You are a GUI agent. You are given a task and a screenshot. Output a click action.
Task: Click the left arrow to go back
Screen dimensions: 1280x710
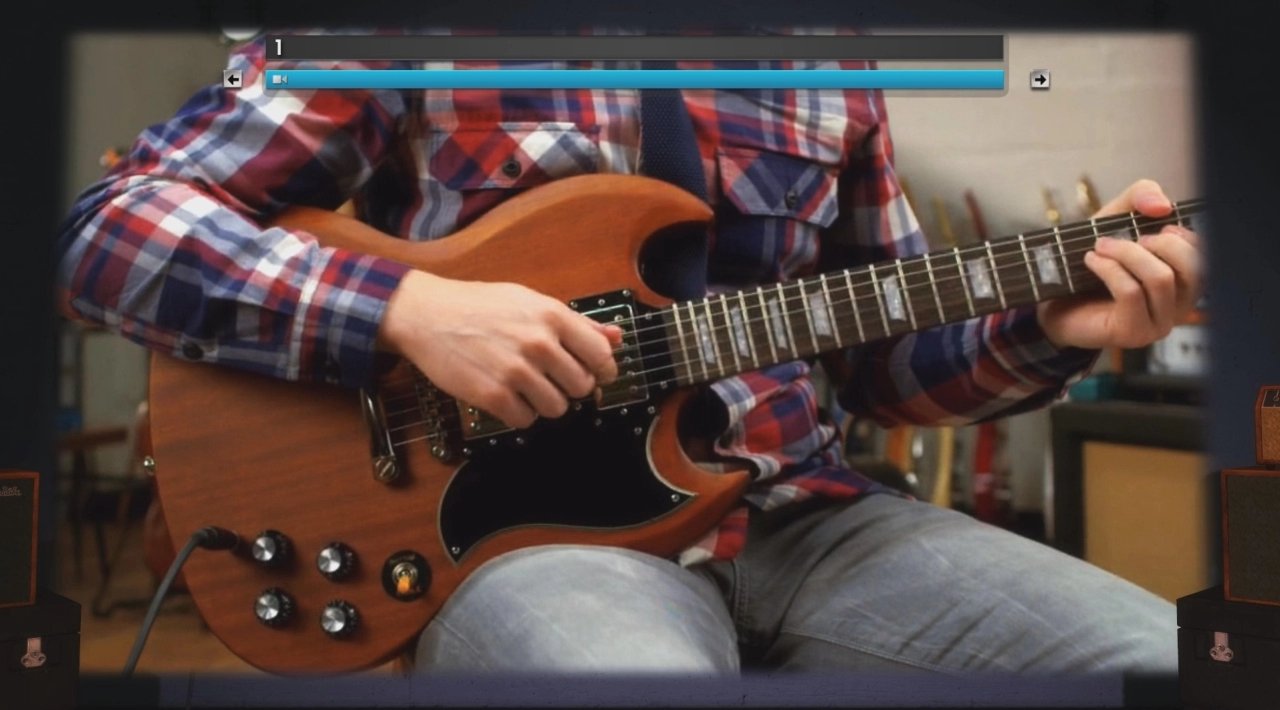233,80
